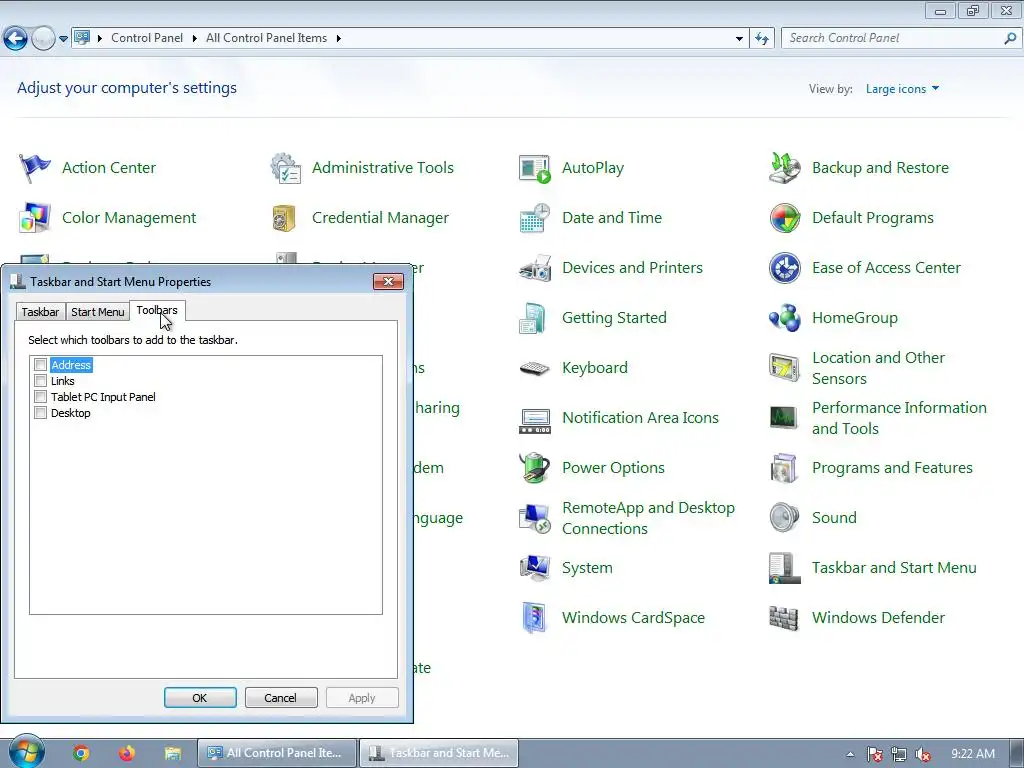1024x768 pixels.
Task: Open the Action Center link
Action: pyautogui.click(x=109, y=168)
